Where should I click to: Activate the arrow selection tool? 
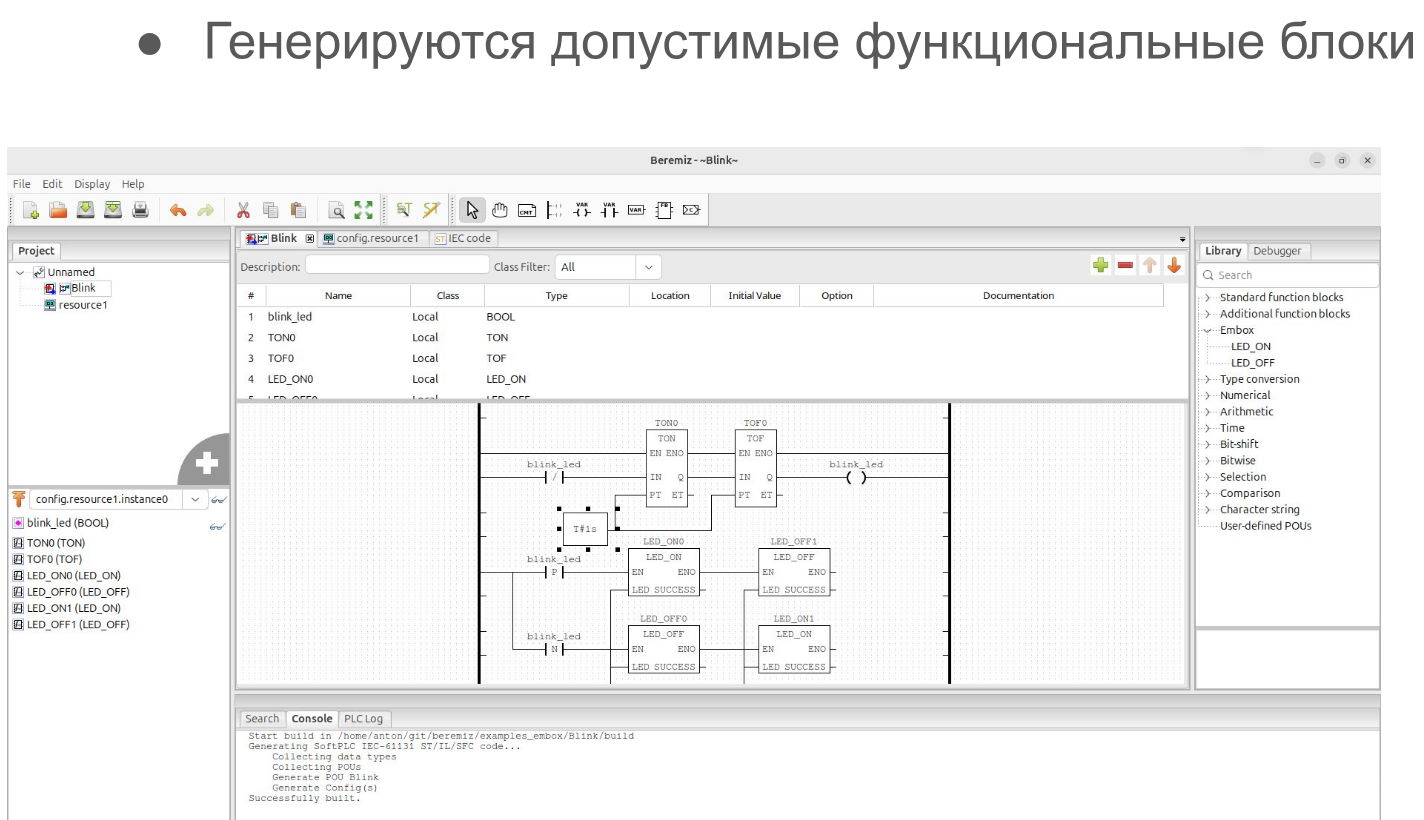[x=473, y=210]
